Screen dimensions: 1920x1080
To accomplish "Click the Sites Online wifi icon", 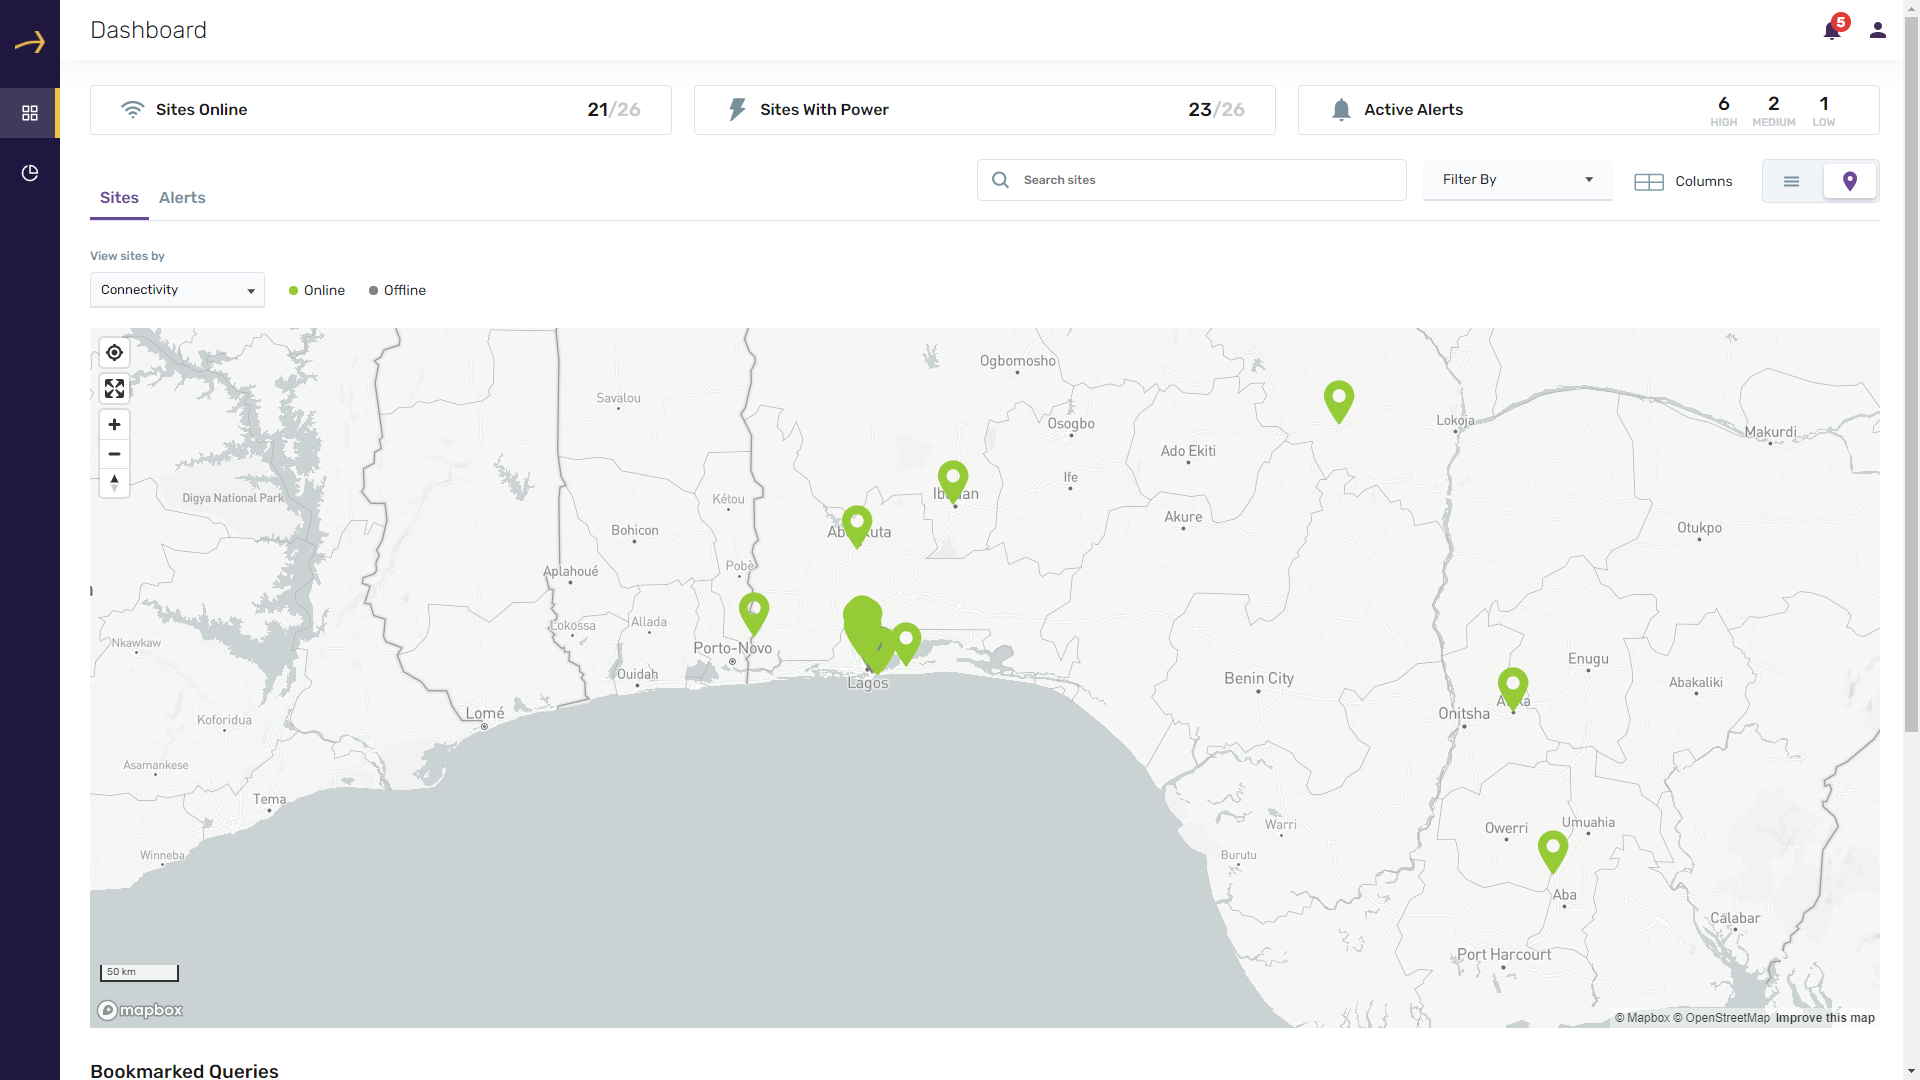I will coord(132,110).
